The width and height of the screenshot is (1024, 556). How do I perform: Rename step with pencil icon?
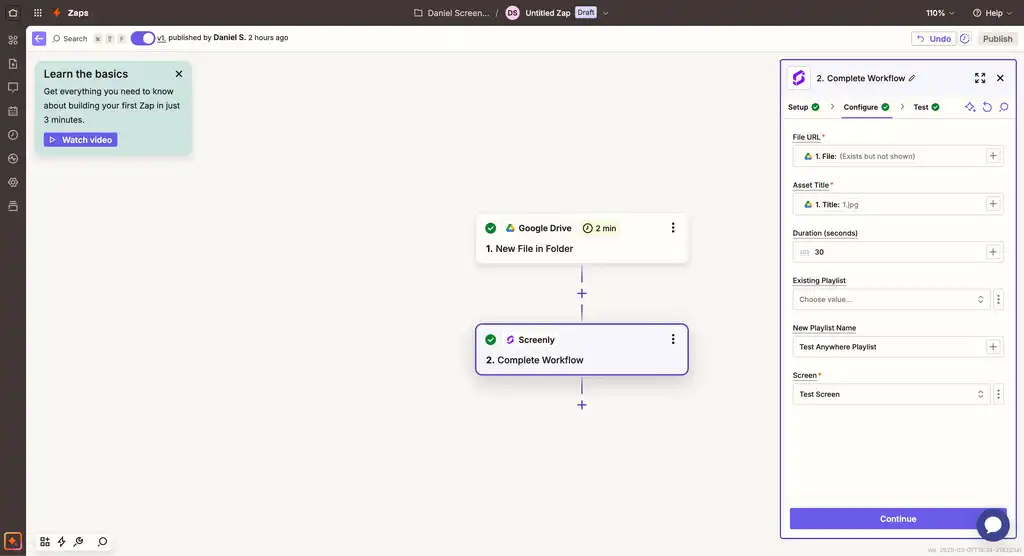click(x=912, y=78)
